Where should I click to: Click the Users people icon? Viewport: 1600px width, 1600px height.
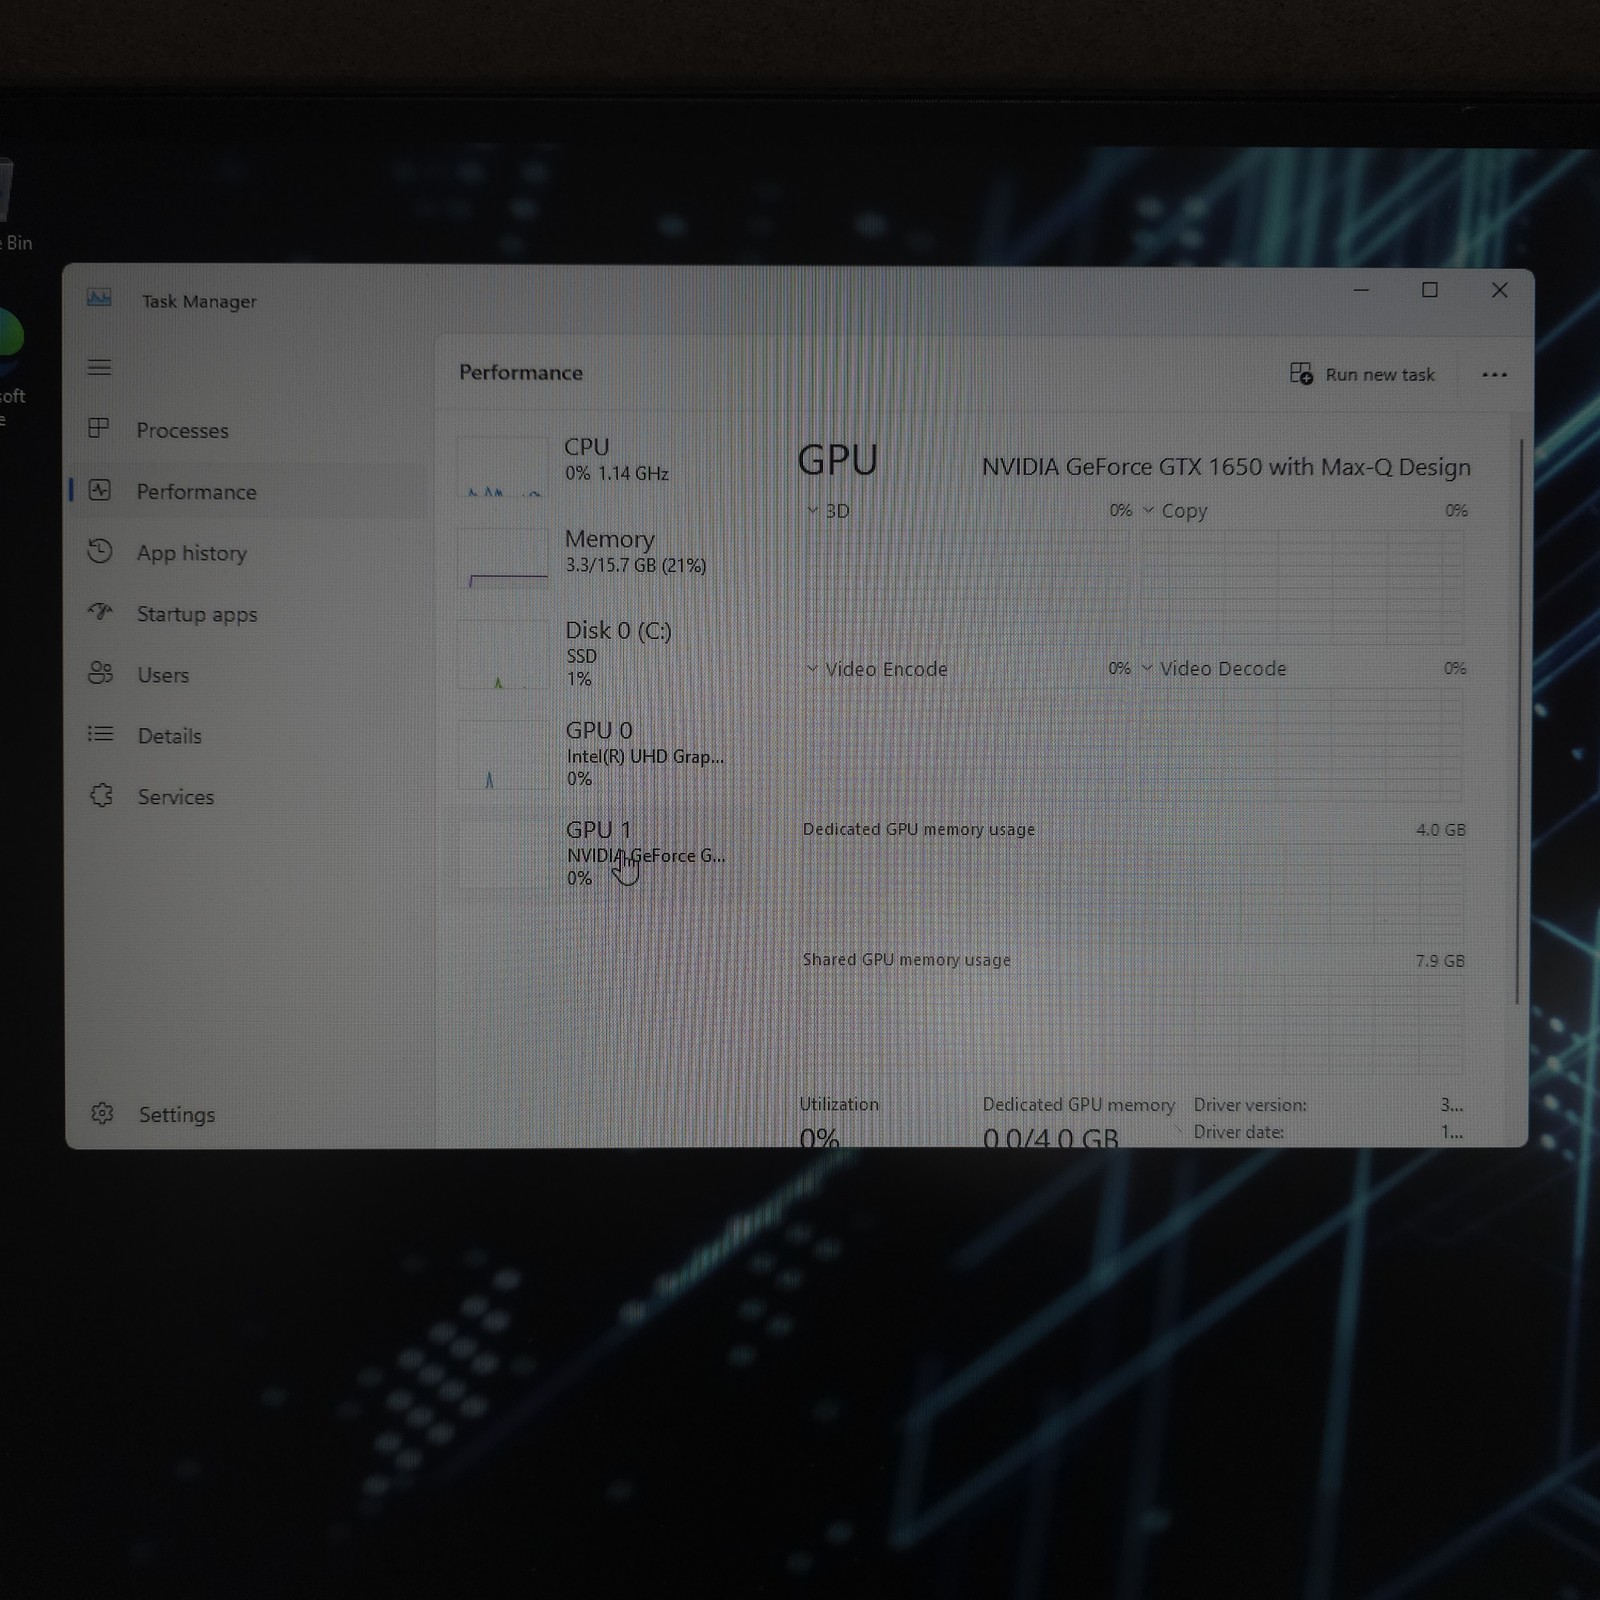click(x=100, y=673)
